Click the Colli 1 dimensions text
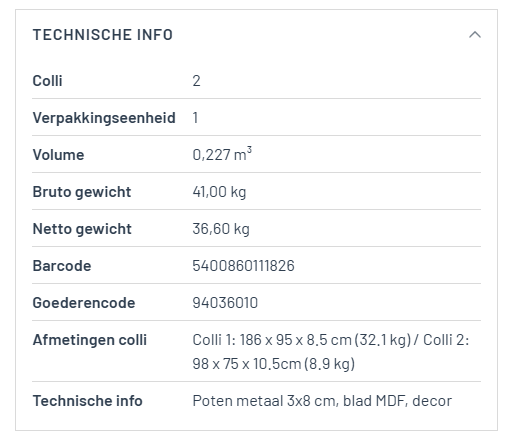The height and width of the screenshot is (447, 517). [301, 340]
